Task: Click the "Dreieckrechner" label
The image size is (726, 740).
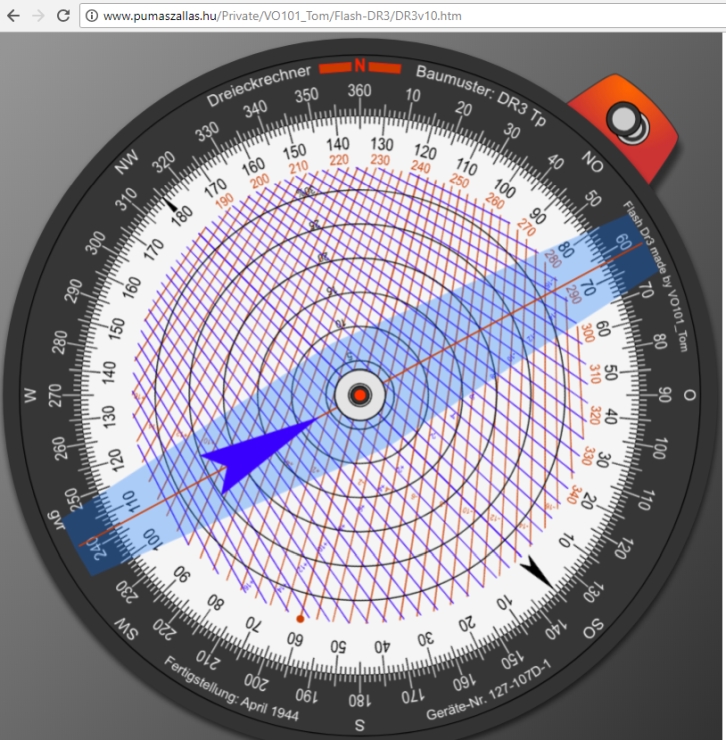Action: coord(259,85)
